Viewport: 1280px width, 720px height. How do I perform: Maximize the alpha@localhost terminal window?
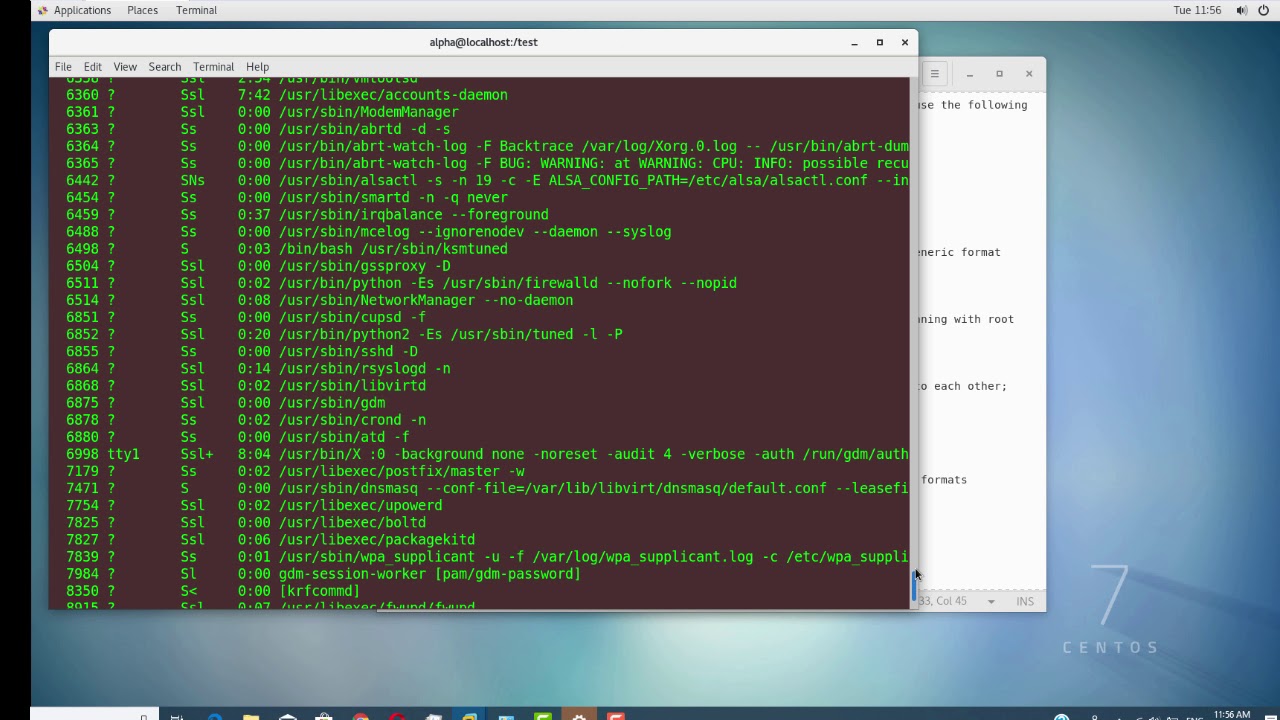tap(880, 42)
